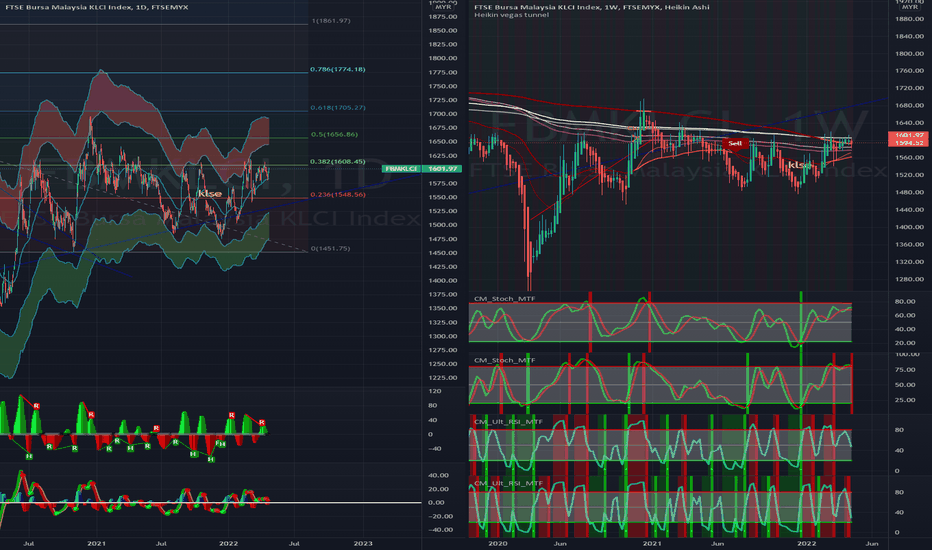Screen dimensions: 932x550
Task: Click Fibonacci level label 1(1861.97)
Action: 331,21
